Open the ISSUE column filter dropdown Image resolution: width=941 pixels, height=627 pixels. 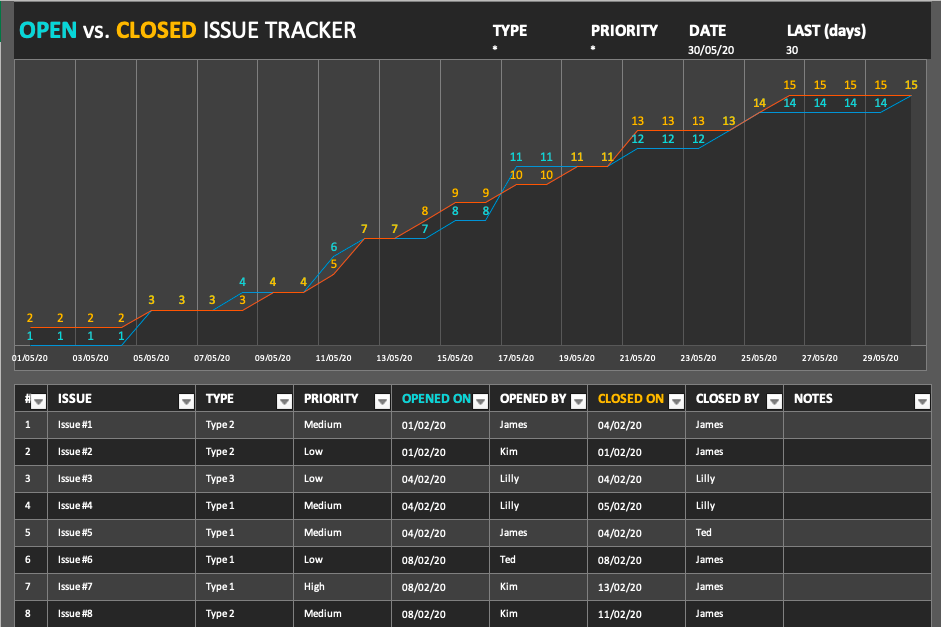pyautogui.click(x=186, y=401)
